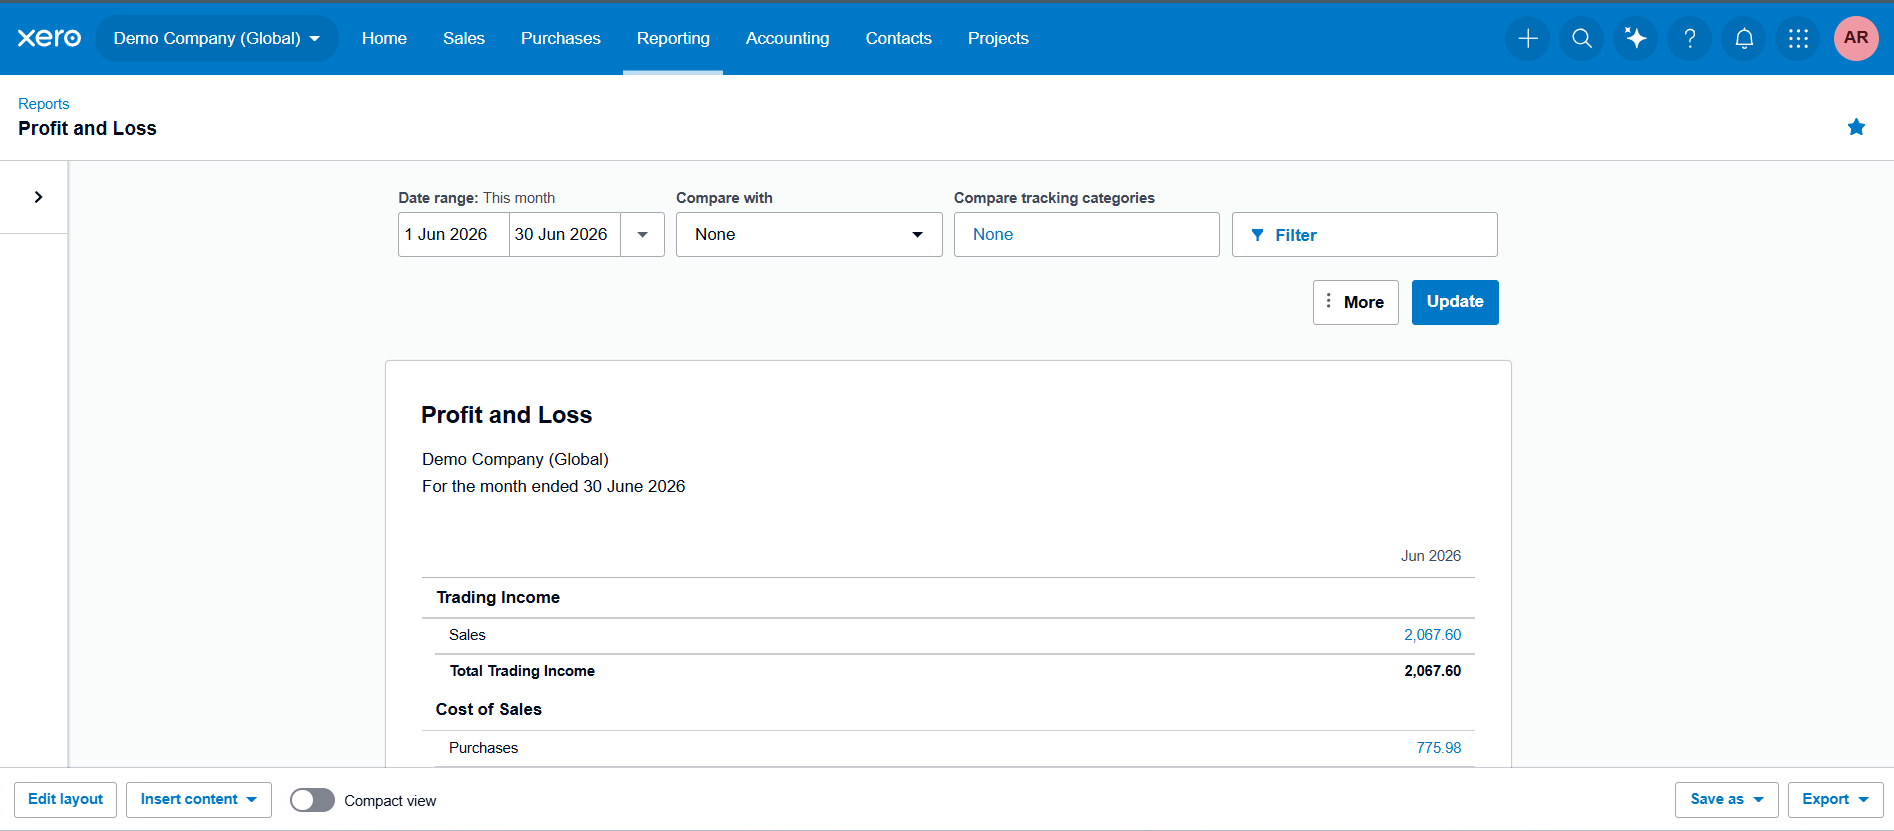Open the Save as dropdown

1727,799
